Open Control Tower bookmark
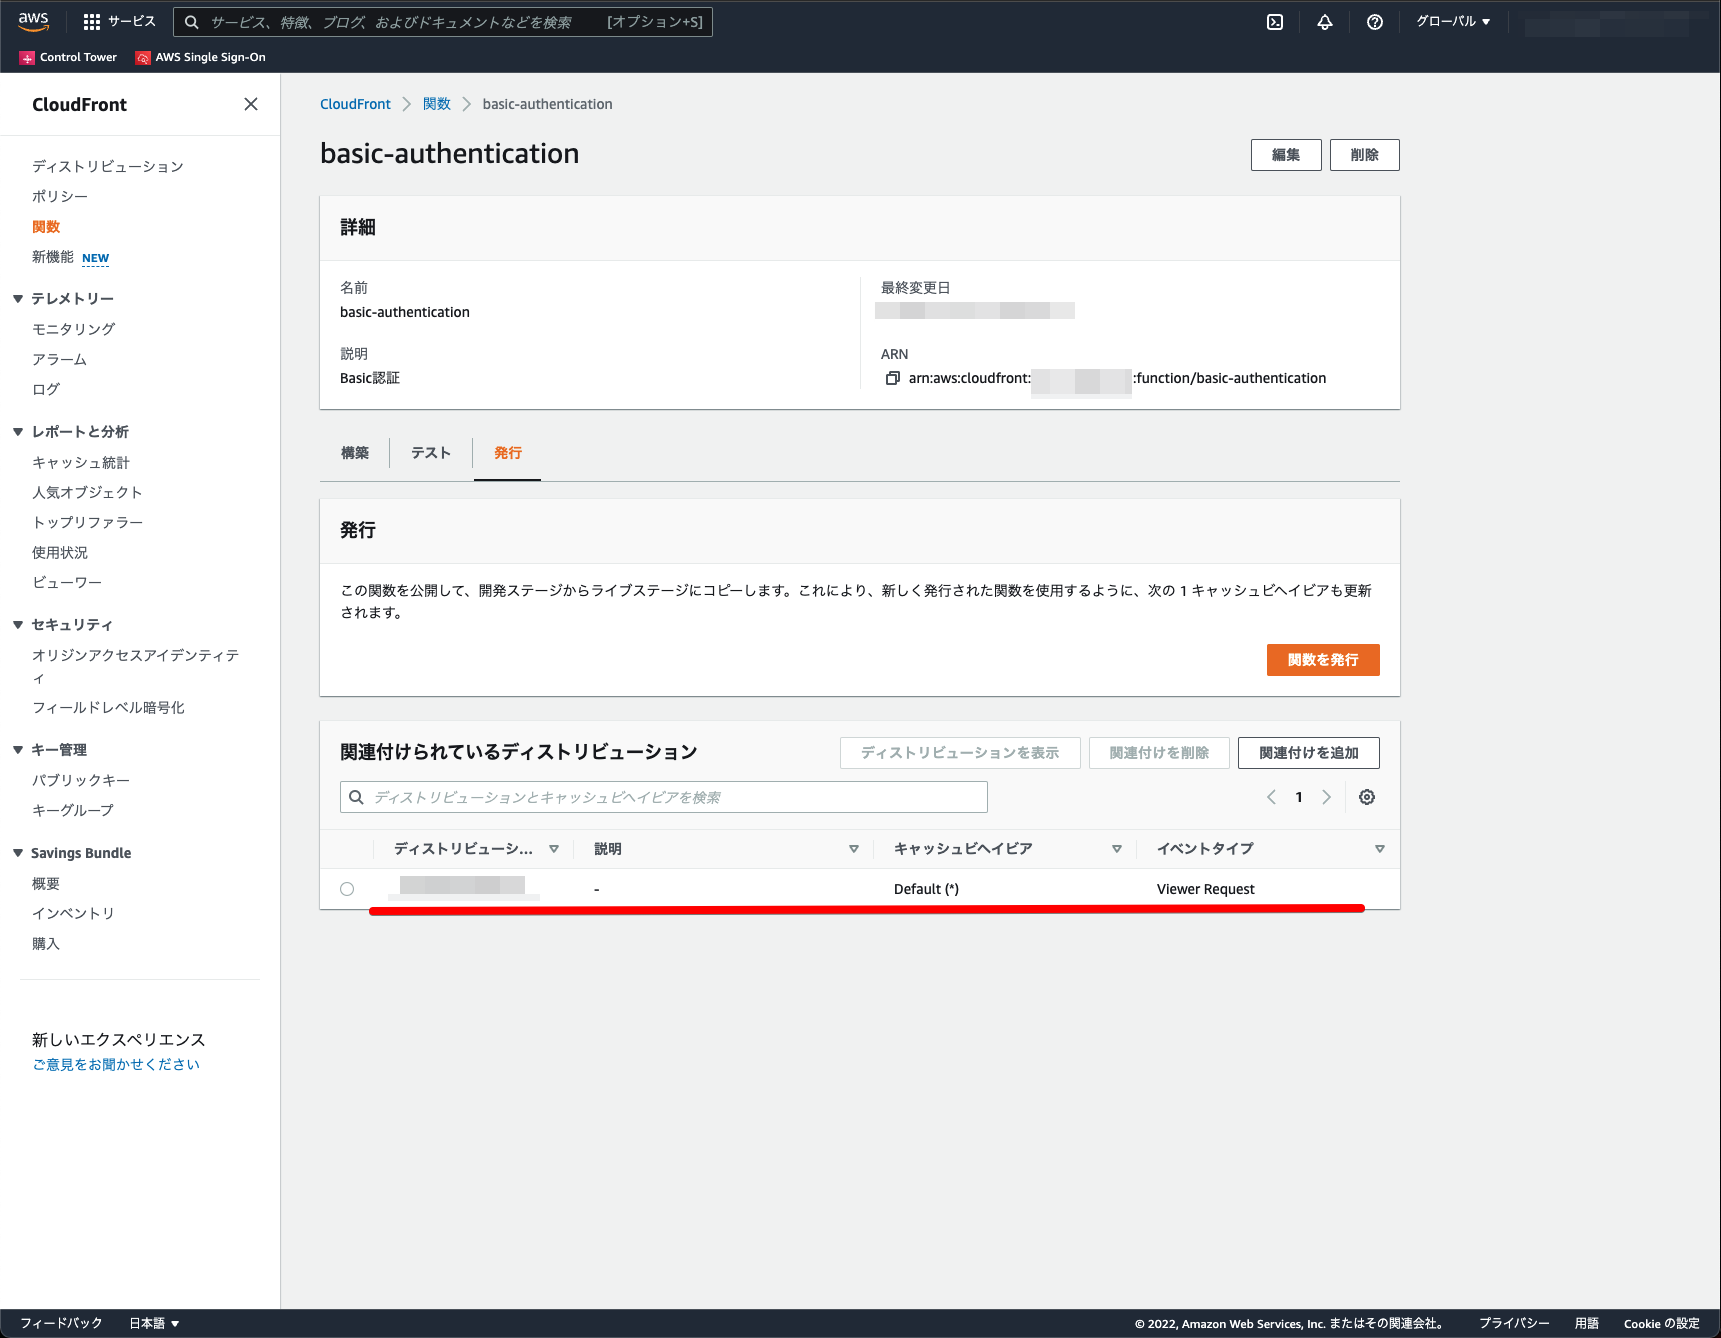 tap(68, 57)
